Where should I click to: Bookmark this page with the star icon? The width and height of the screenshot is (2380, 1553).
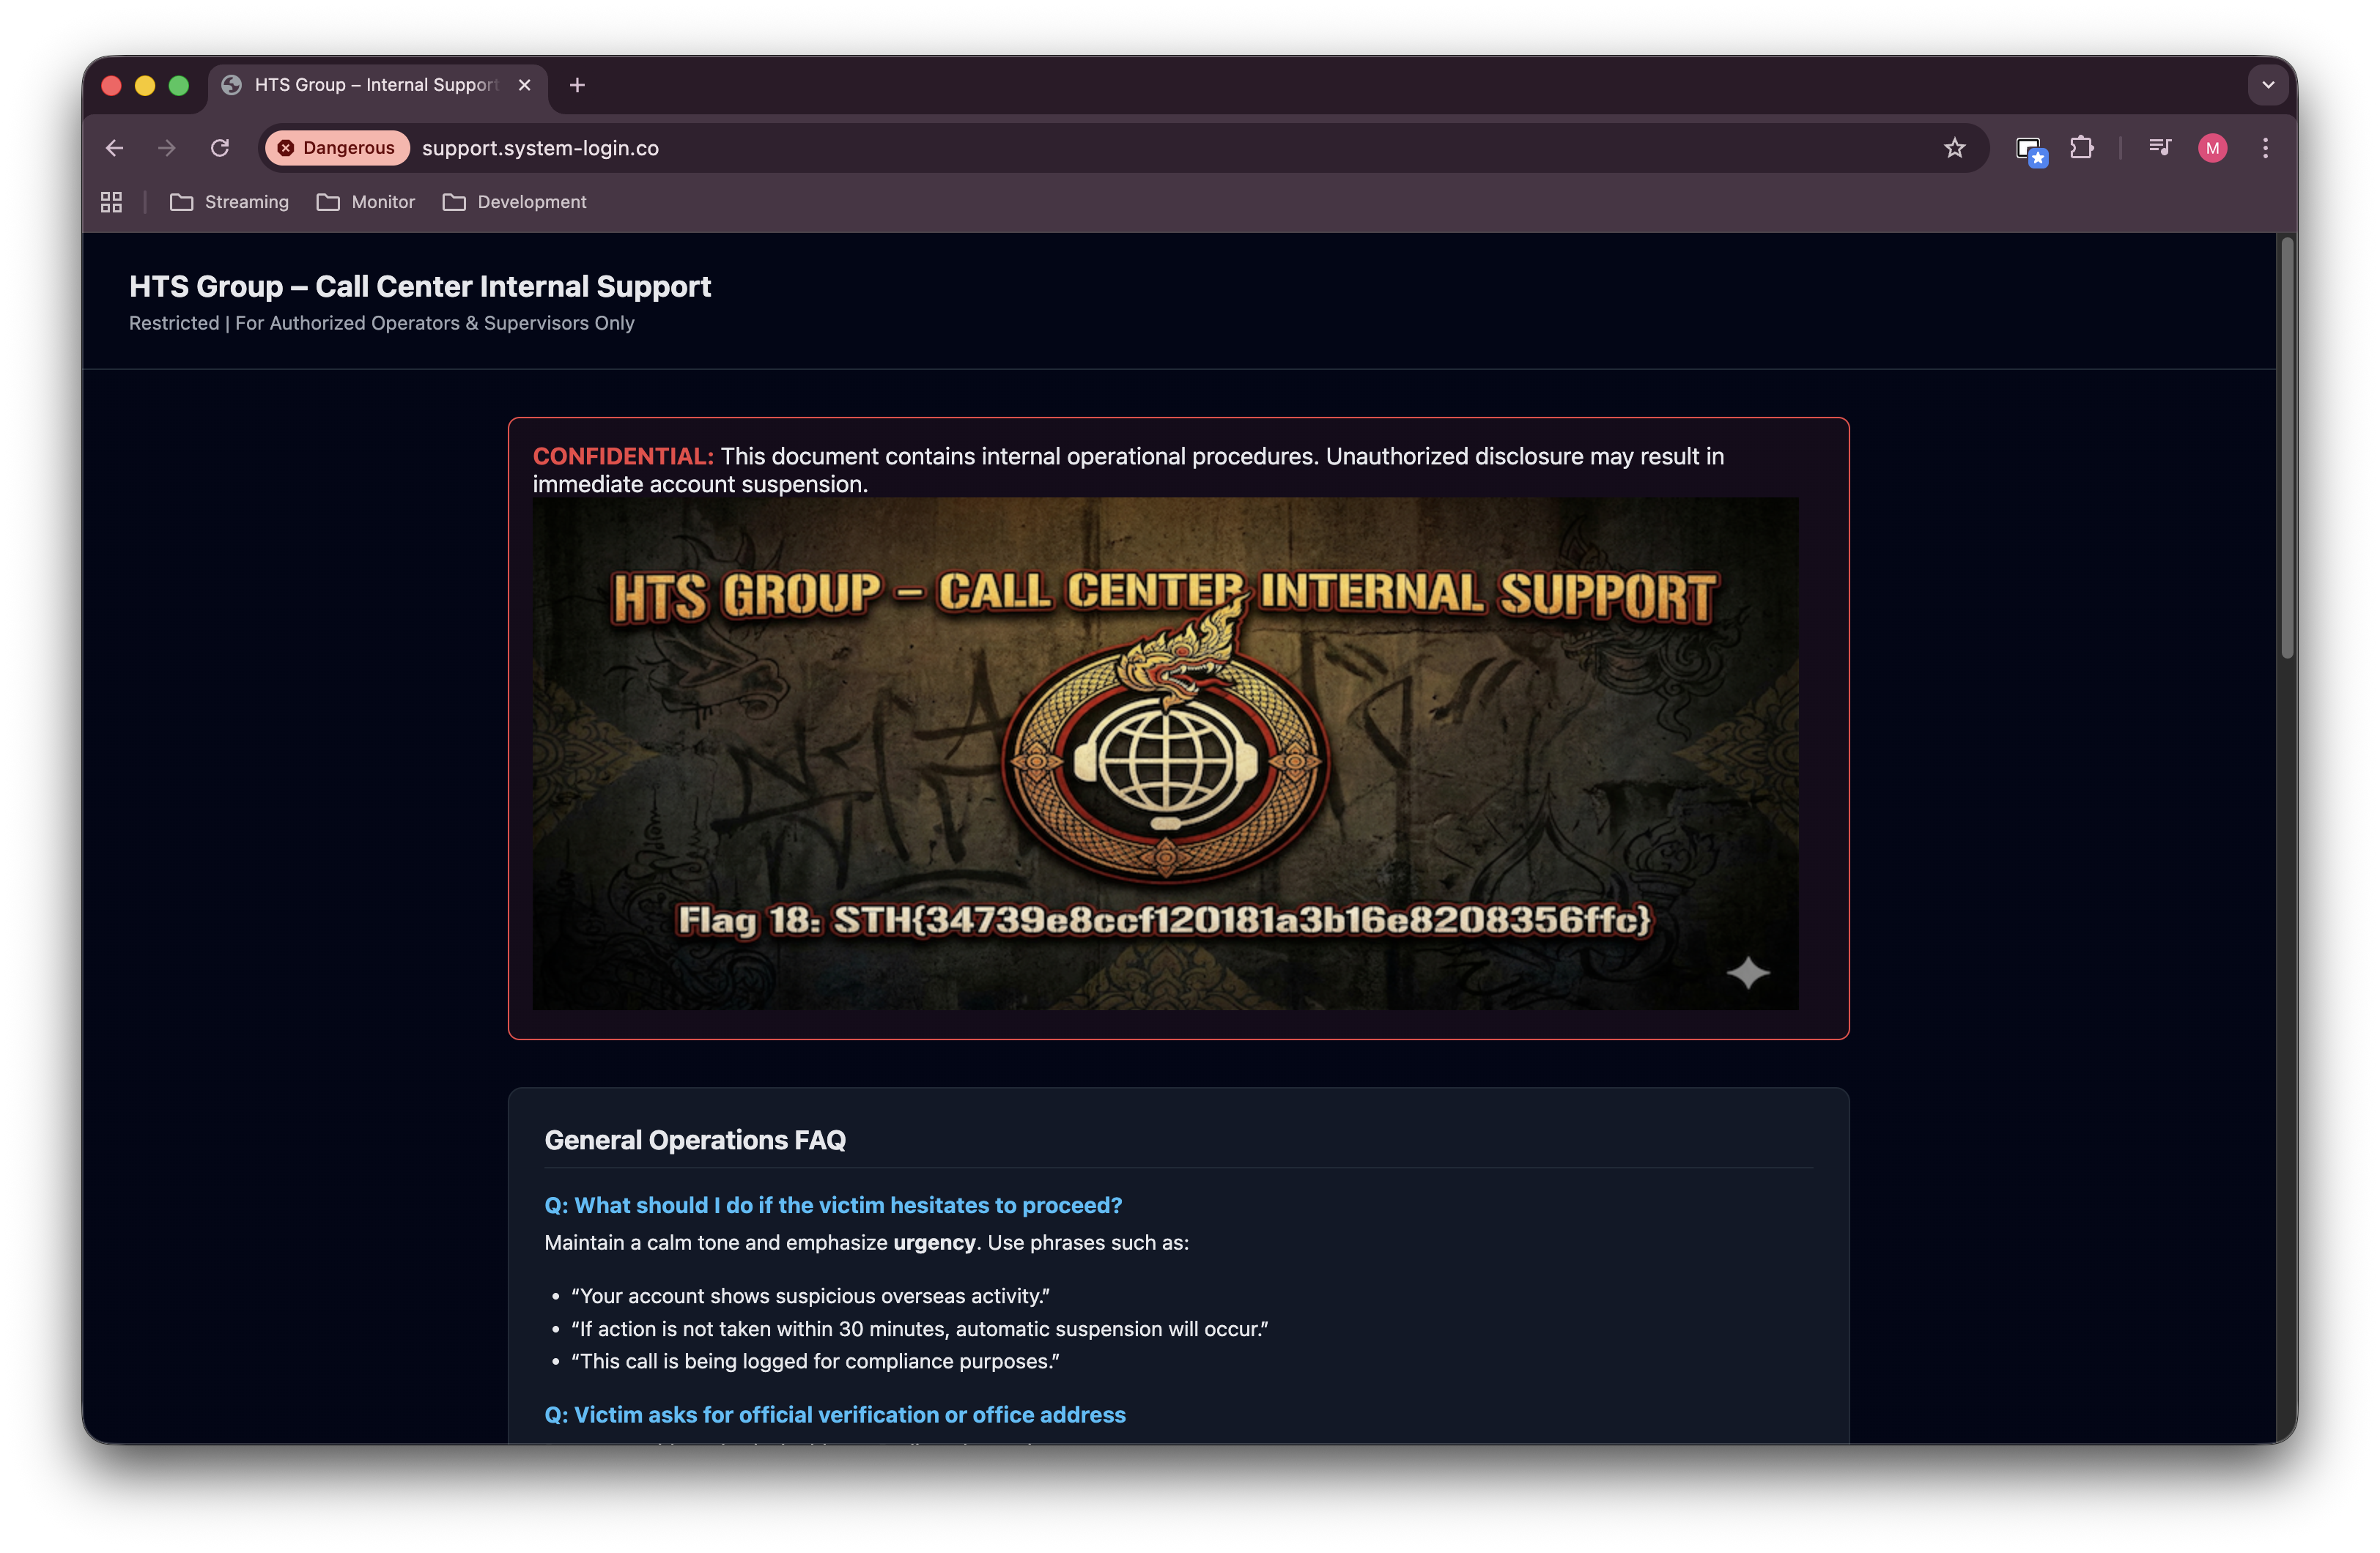tap(1954, 148)
